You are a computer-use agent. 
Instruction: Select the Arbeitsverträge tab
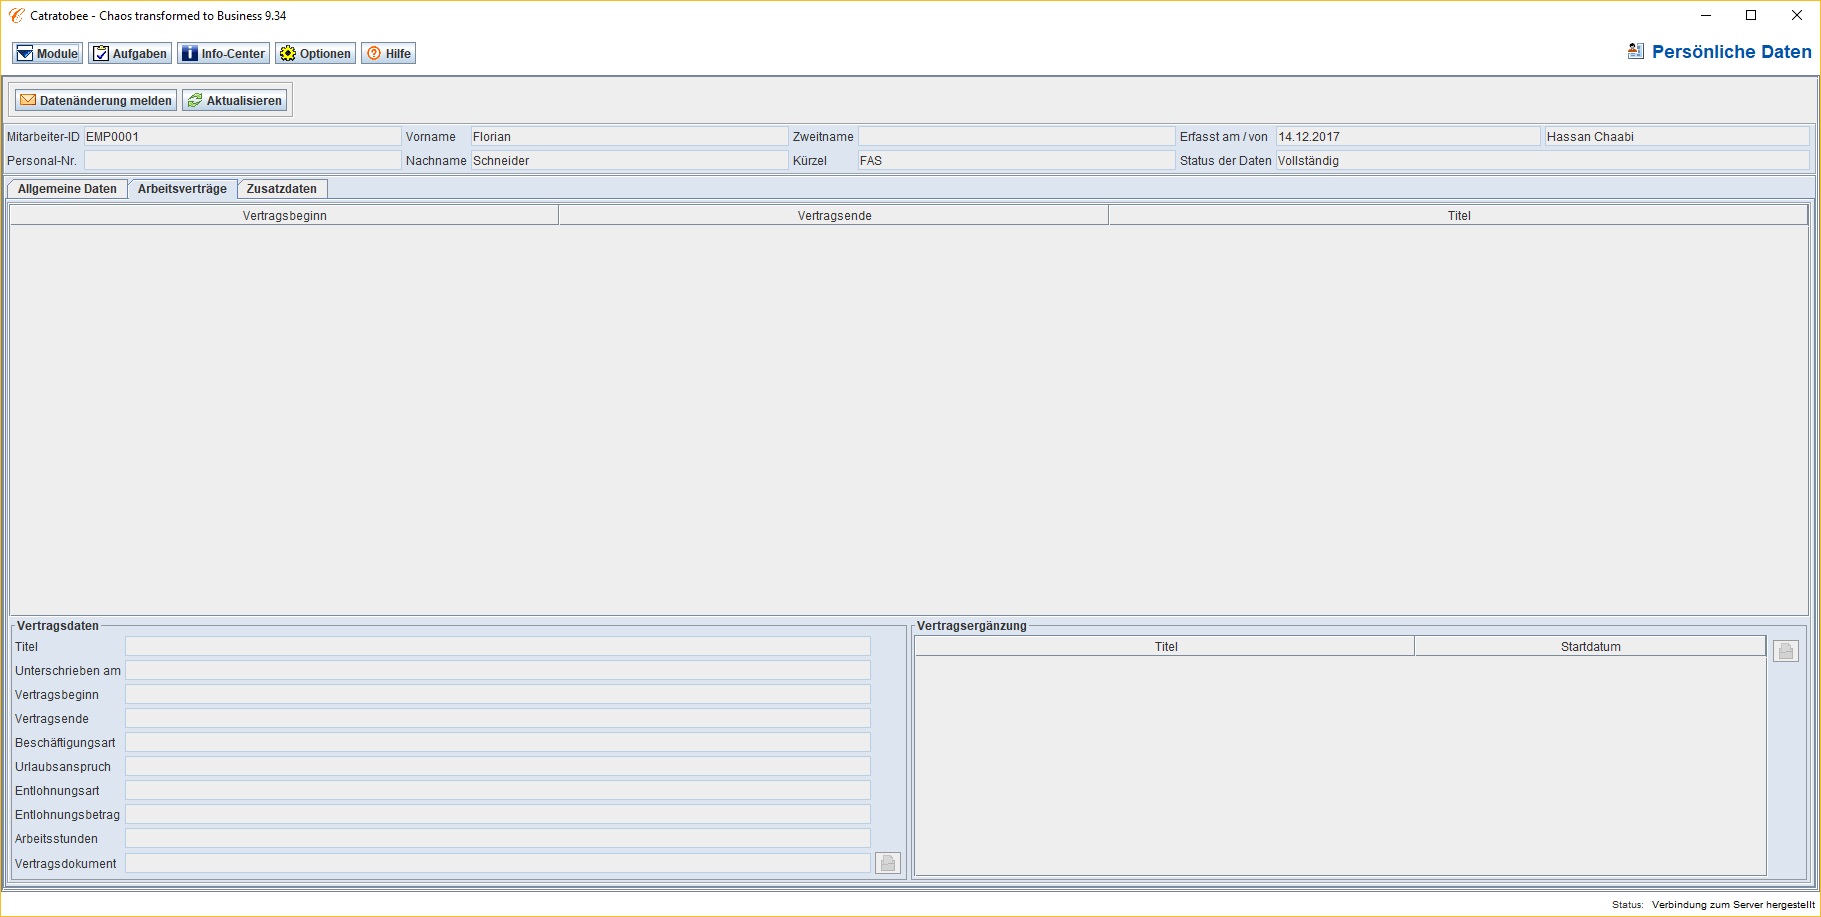[182, 189]
